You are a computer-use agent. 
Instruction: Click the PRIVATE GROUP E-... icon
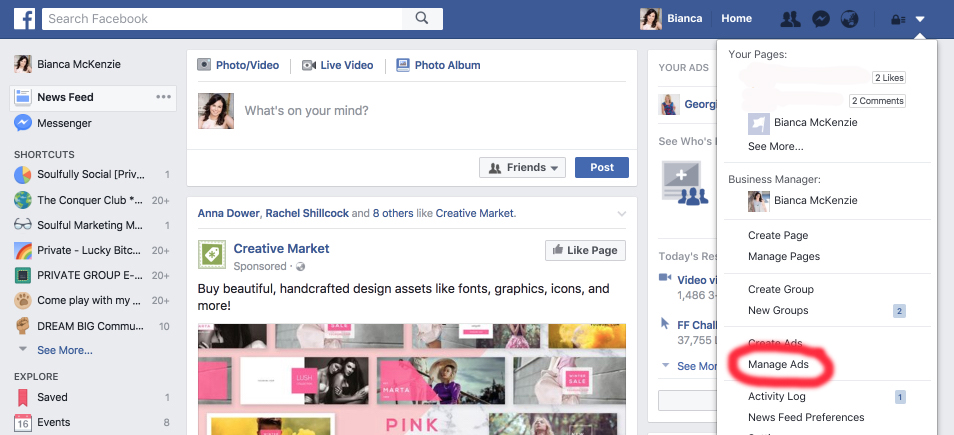coord(23,275)
